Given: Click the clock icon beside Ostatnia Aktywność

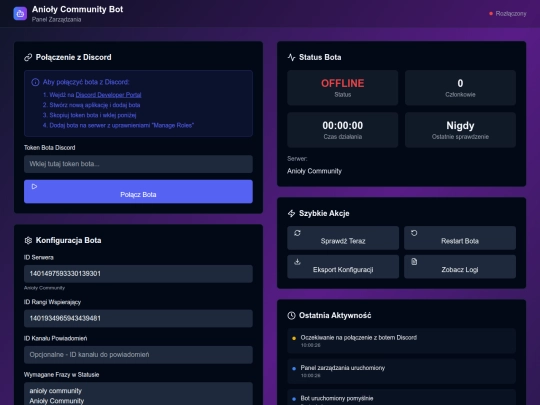Looking at the screenshot, I should [291, 315].
